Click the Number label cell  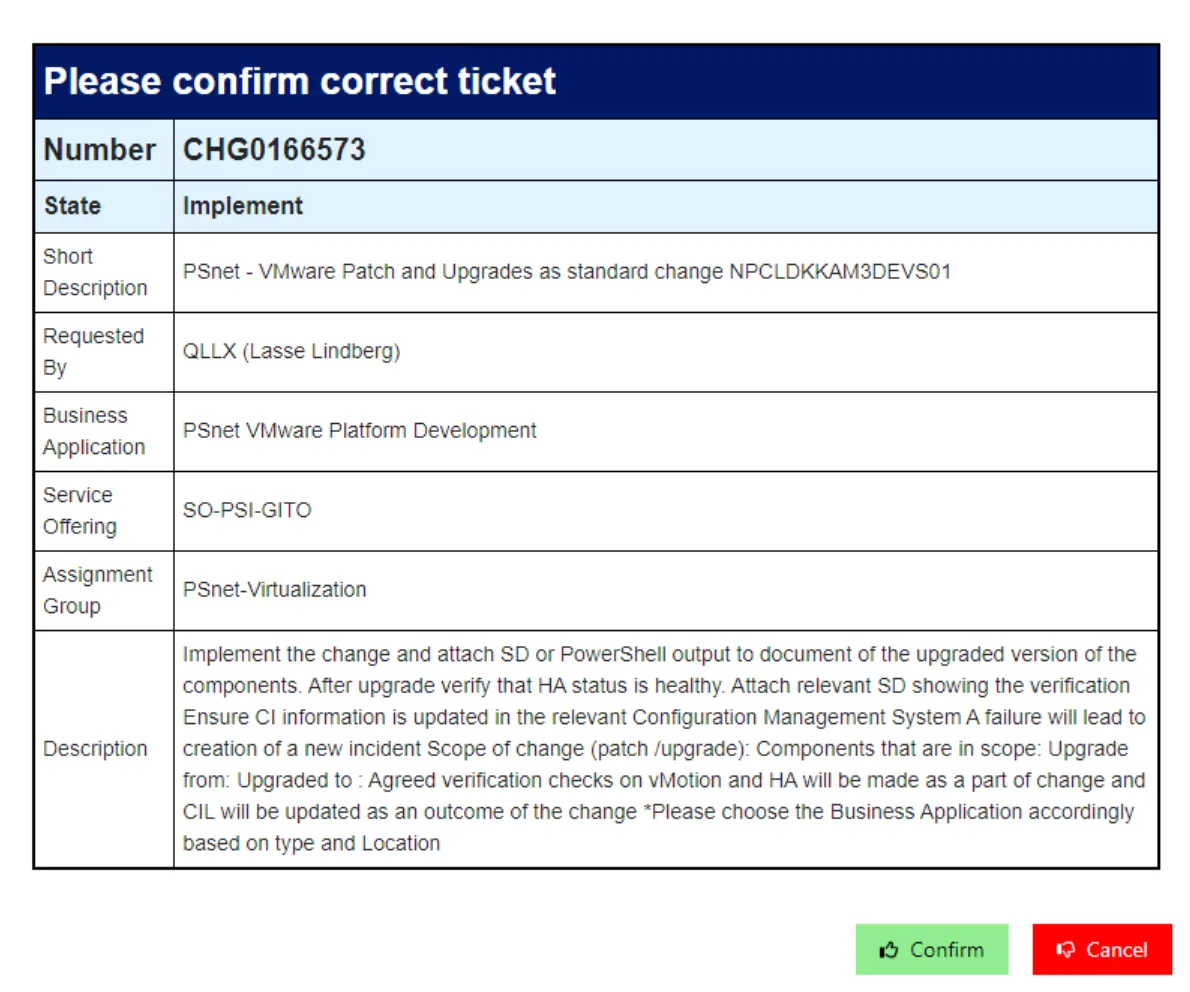(x=100, y=150)
